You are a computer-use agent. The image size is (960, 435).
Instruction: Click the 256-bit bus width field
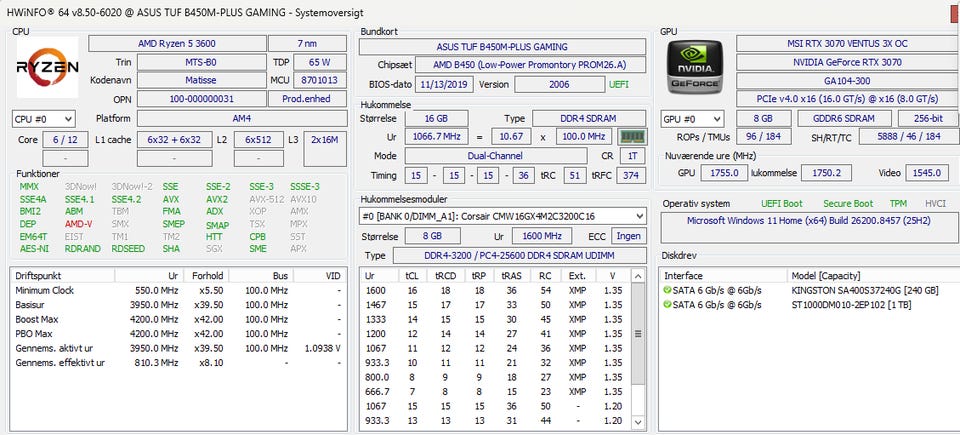pos(929,118)
